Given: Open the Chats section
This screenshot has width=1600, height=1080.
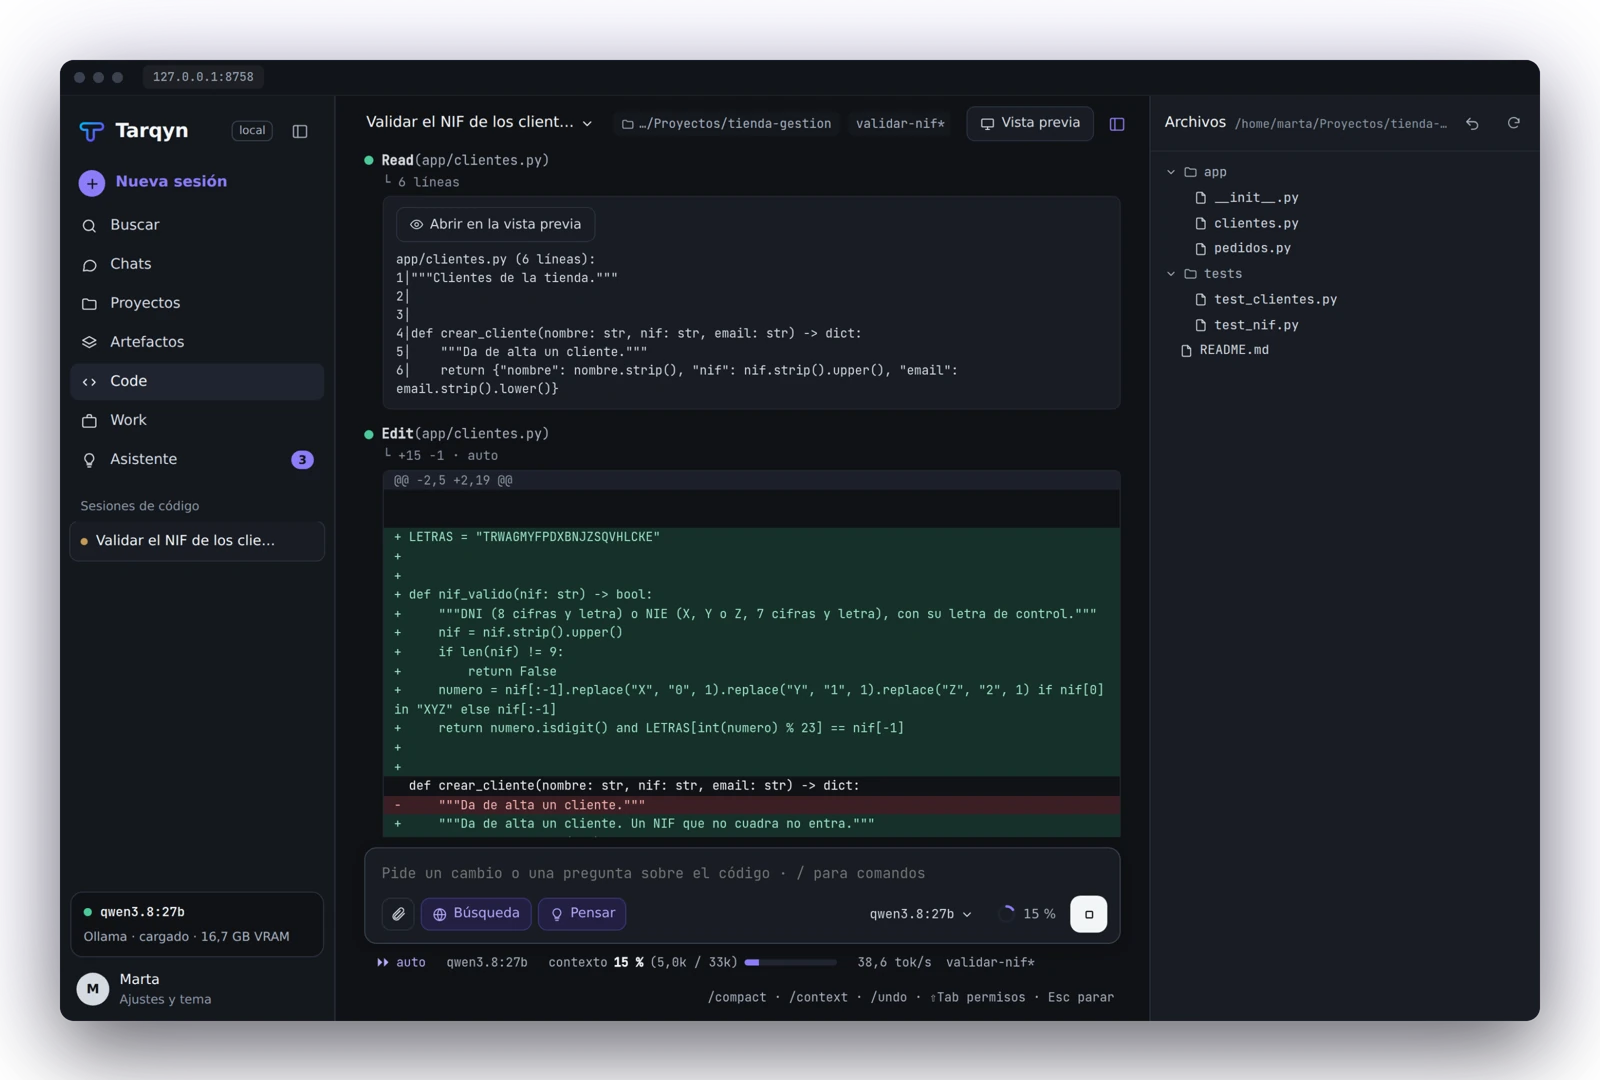Looking at the screenshot, I should click(x=197, y=264).
